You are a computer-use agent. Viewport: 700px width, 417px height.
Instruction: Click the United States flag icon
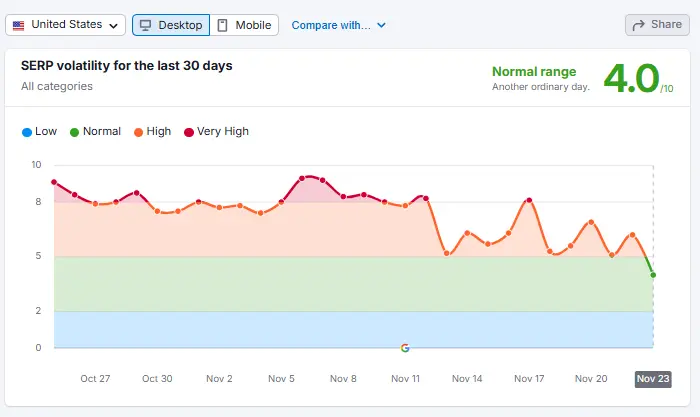[18, 25]
